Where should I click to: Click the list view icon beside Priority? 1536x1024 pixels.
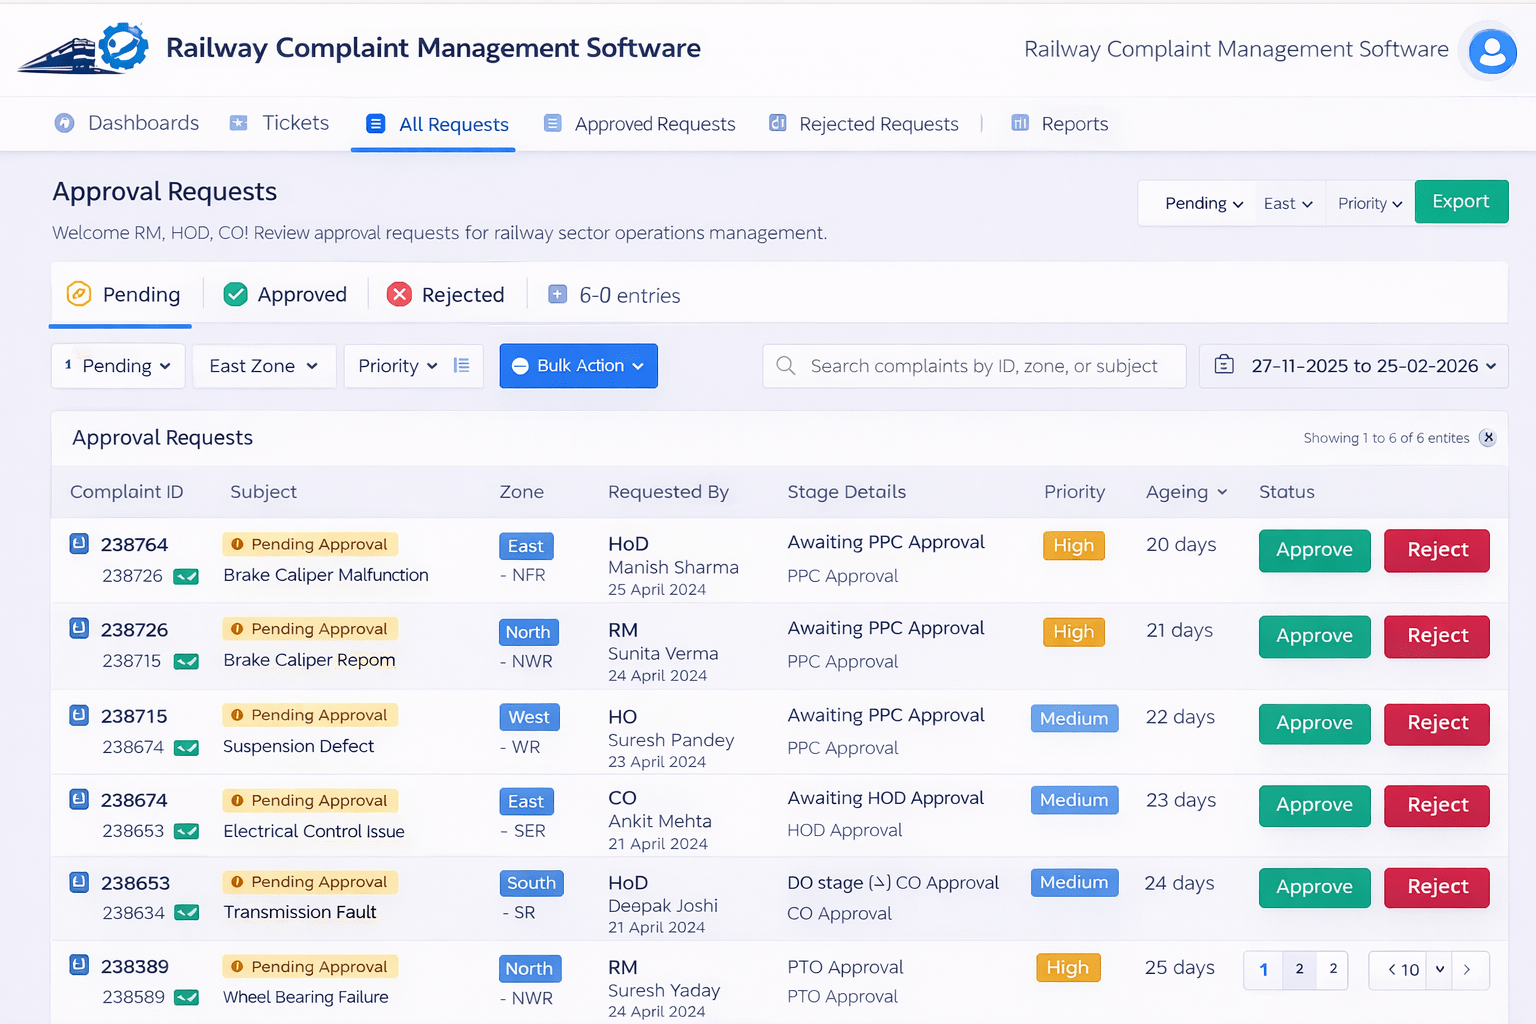[461, 366]
